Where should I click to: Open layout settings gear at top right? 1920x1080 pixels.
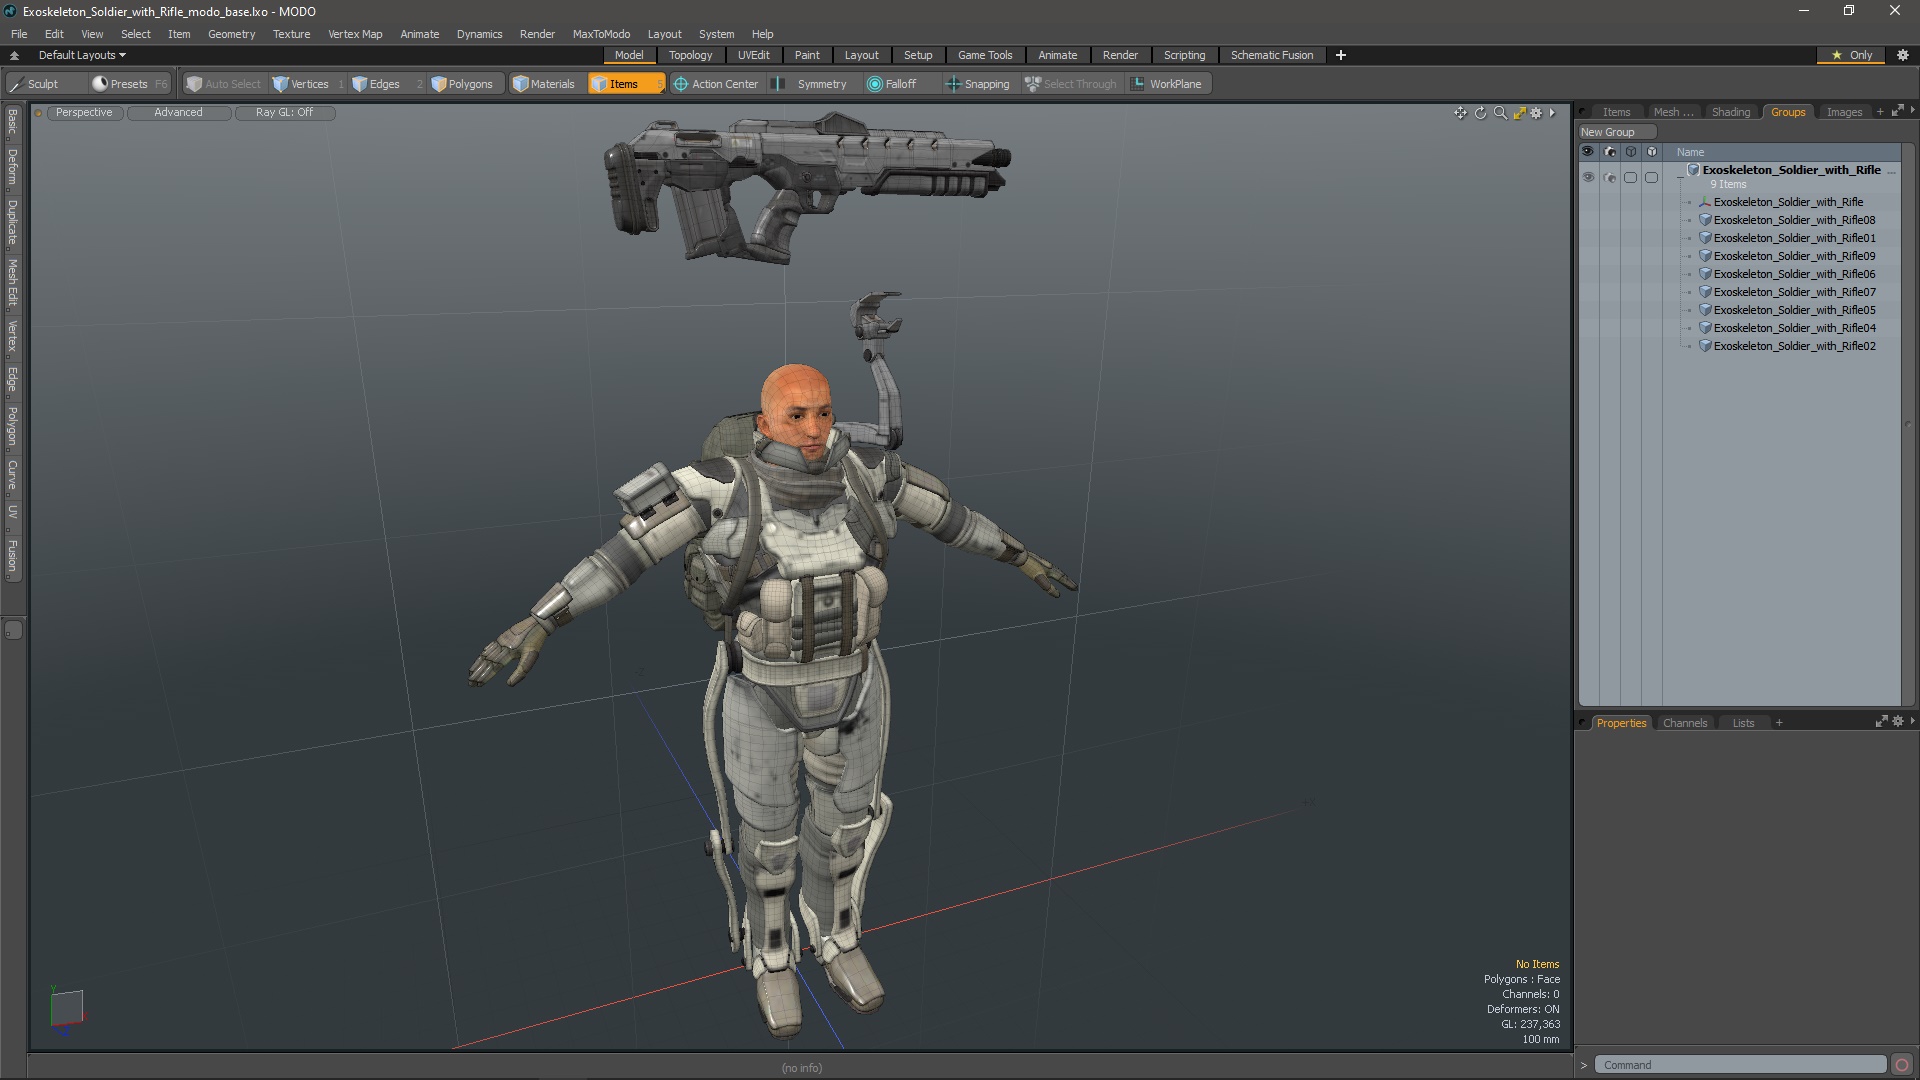[1902, 55]
